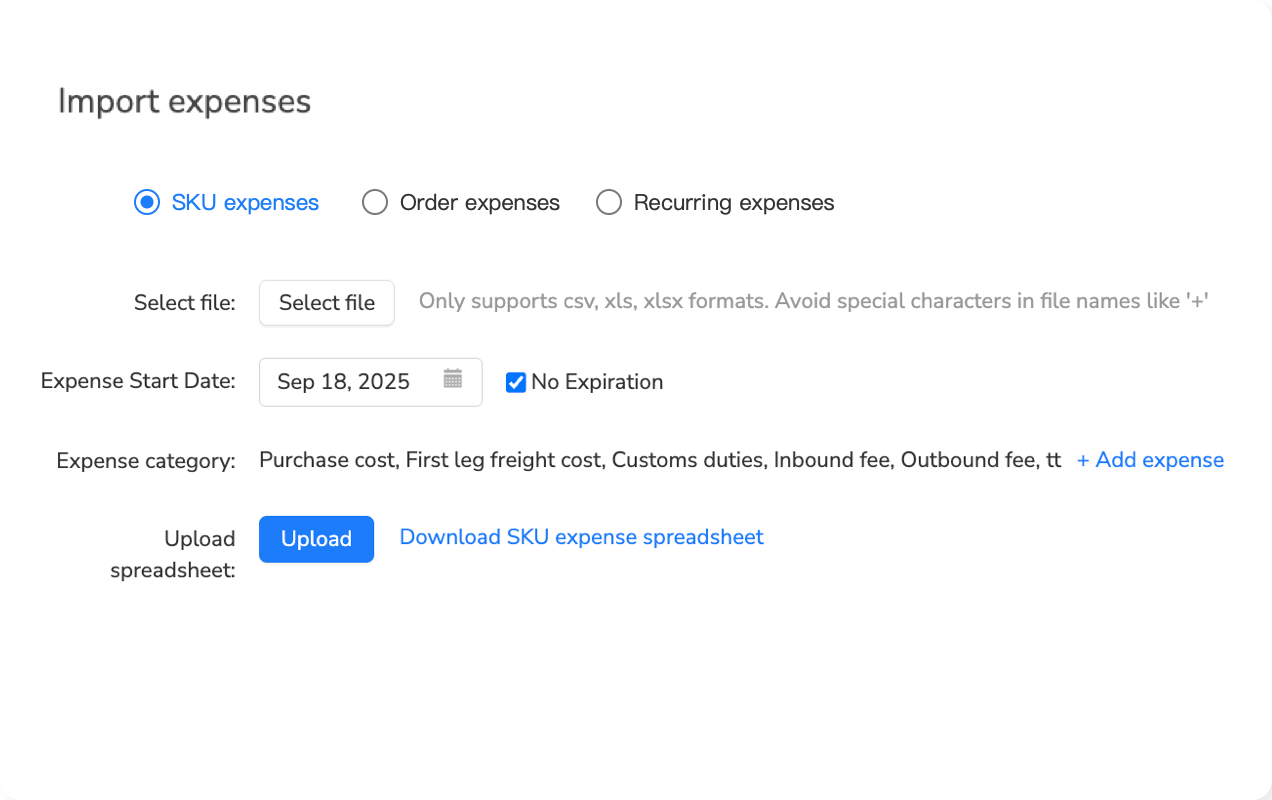This screenshot has height=800, width=1272.
Task: Click the supported formats hint text
Action: tap(814, 301)
